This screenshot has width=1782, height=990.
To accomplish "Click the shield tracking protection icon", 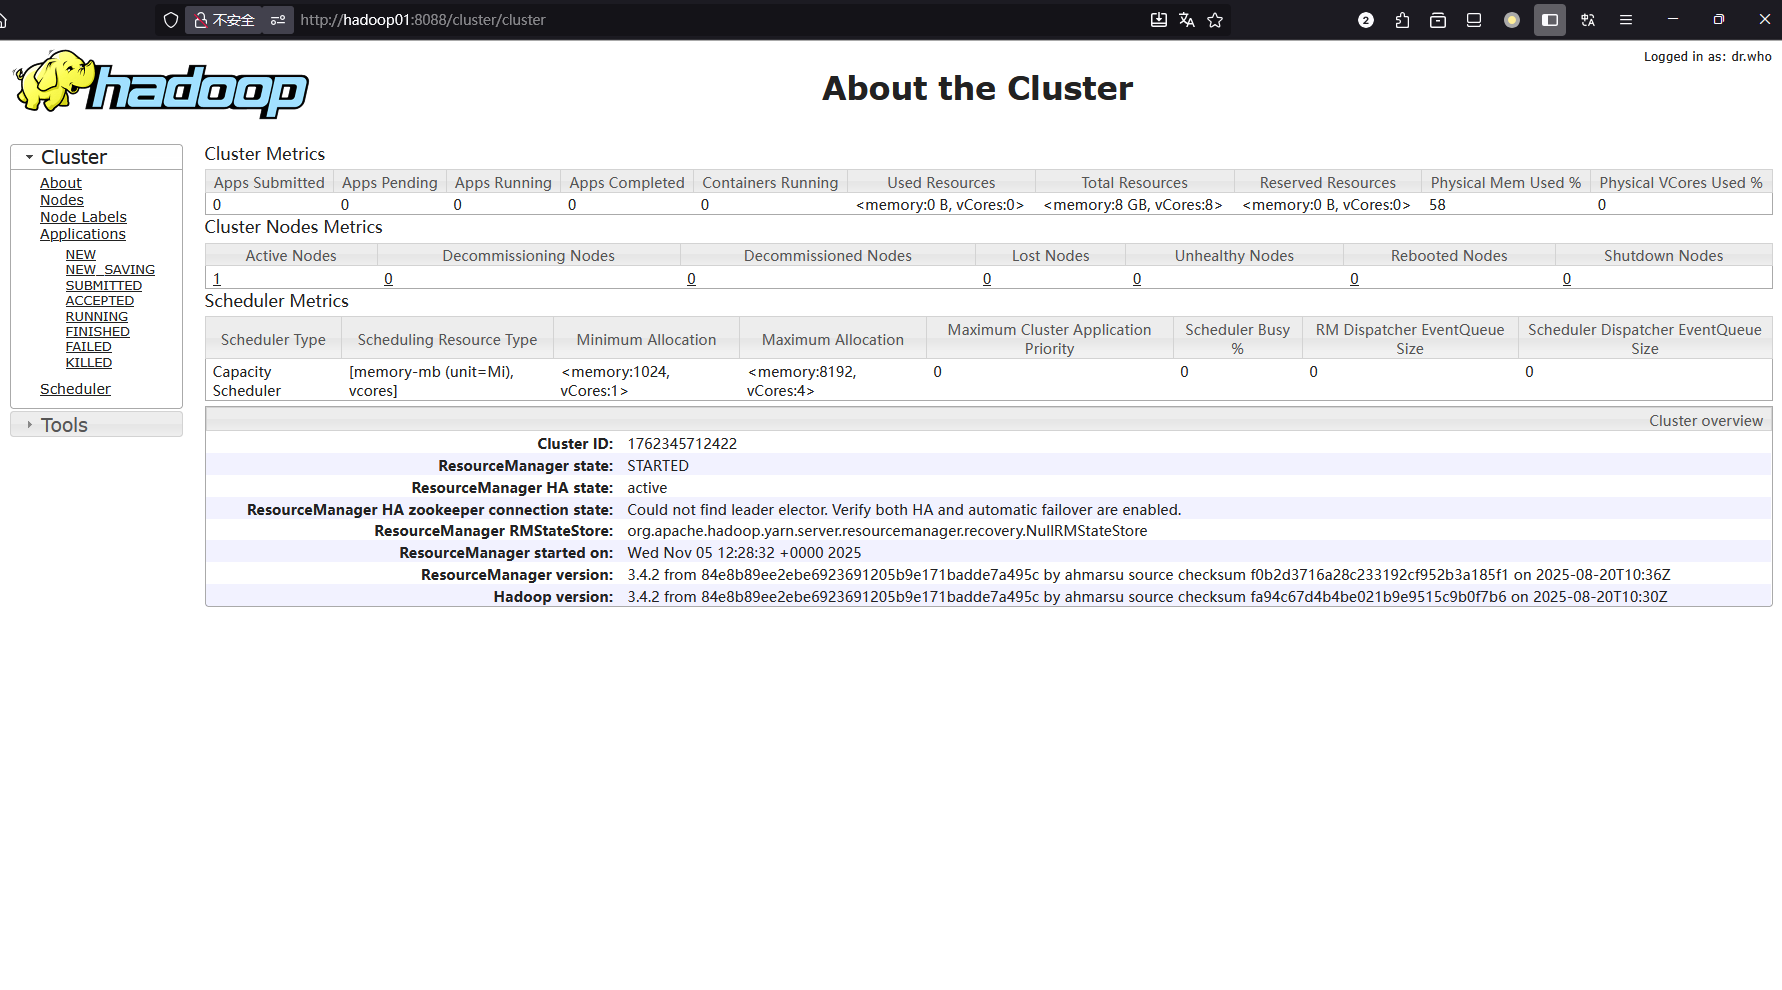I will [x=171, y=20].
